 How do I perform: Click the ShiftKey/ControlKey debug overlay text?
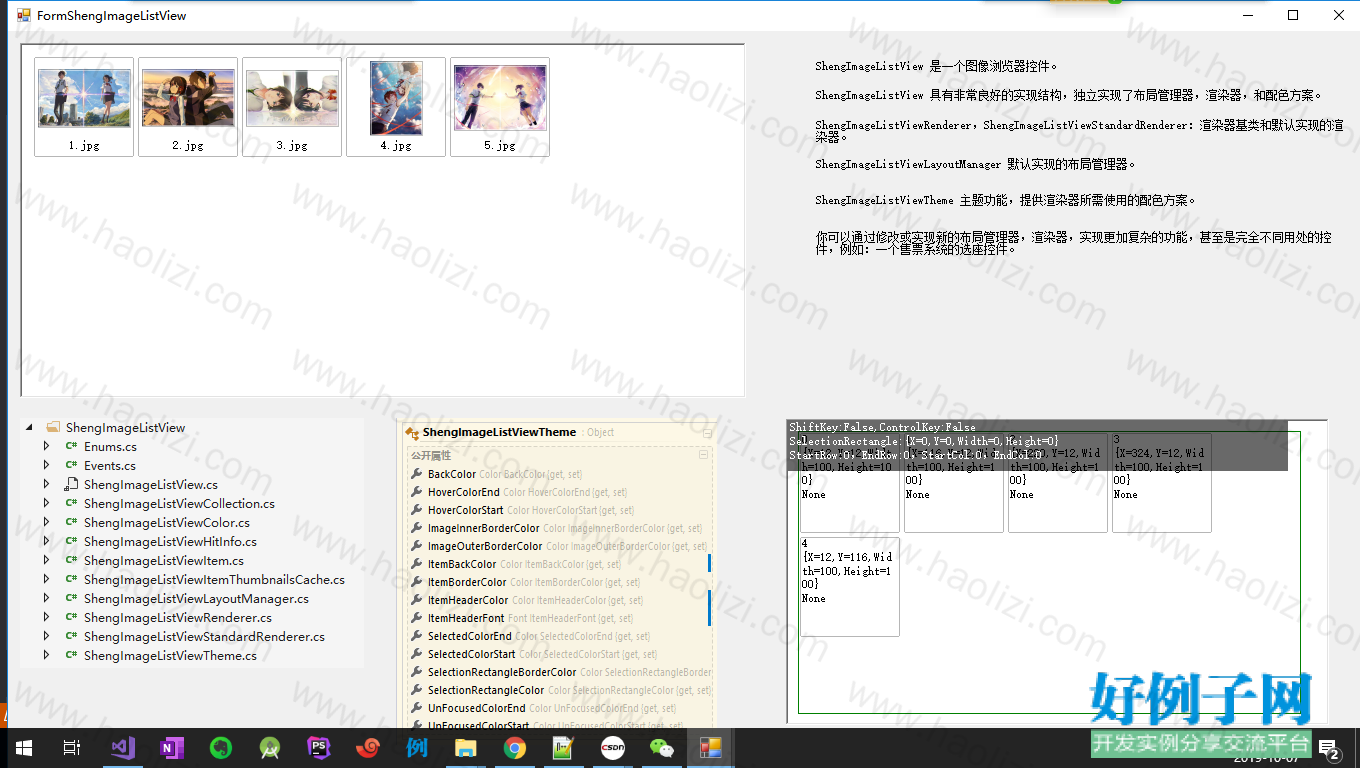tap(882, 427)
